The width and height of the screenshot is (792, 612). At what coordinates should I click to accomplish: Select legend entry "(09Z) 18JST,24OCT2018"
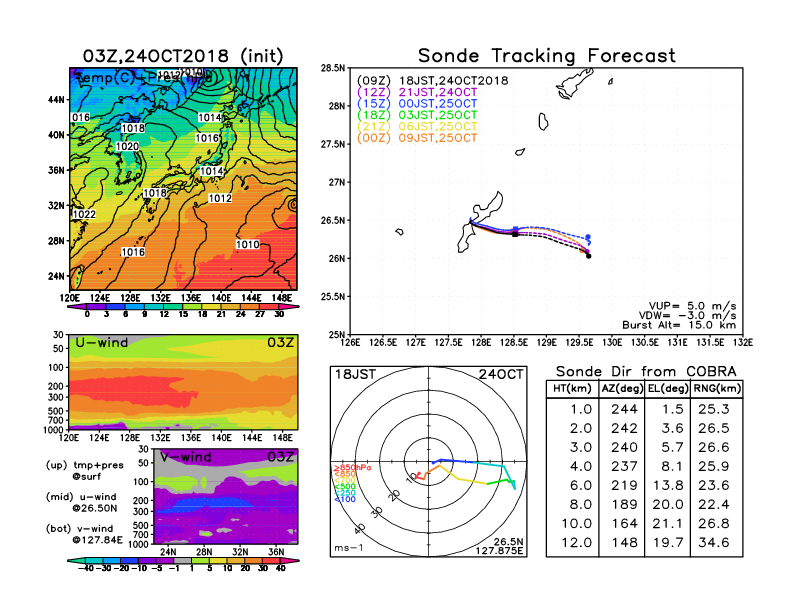pyautogui.click(x=432, y=80)
